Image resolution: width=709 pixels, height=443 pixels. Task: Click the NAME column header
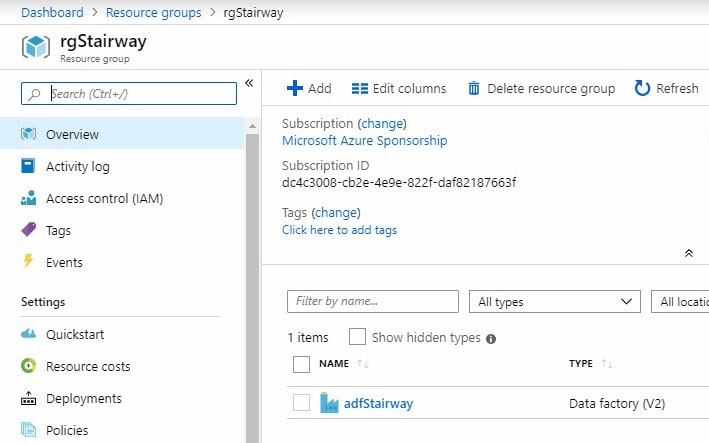(x=334, y=363)
